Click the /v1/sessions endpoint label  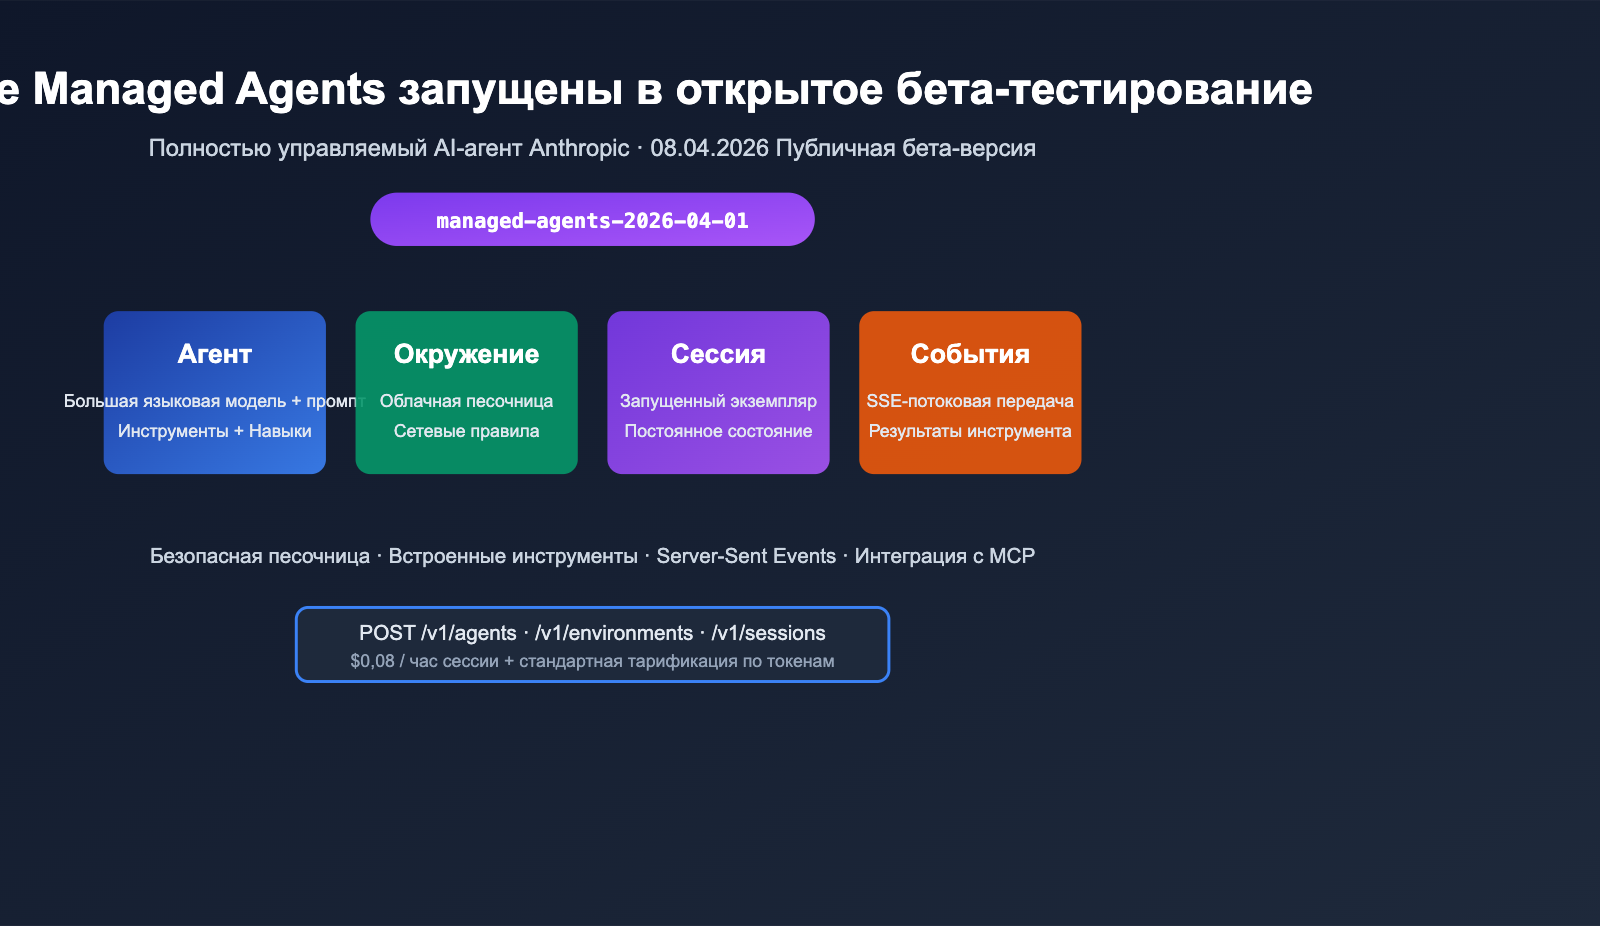(770, 632)
